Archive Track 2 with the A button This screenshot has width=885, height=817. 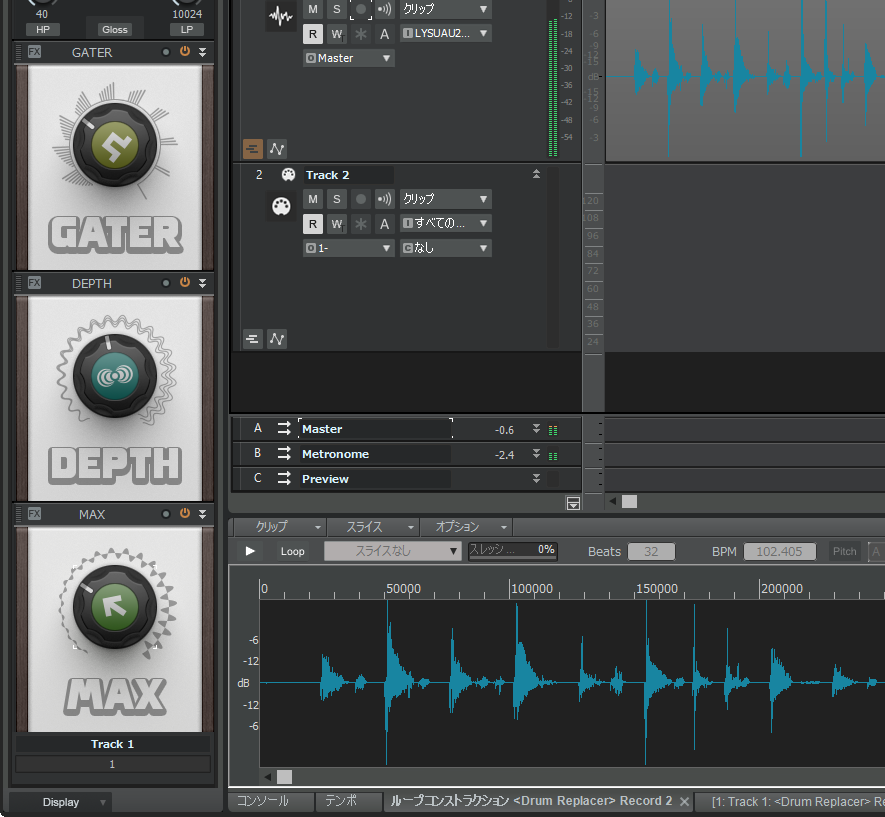tap(384, 224)
